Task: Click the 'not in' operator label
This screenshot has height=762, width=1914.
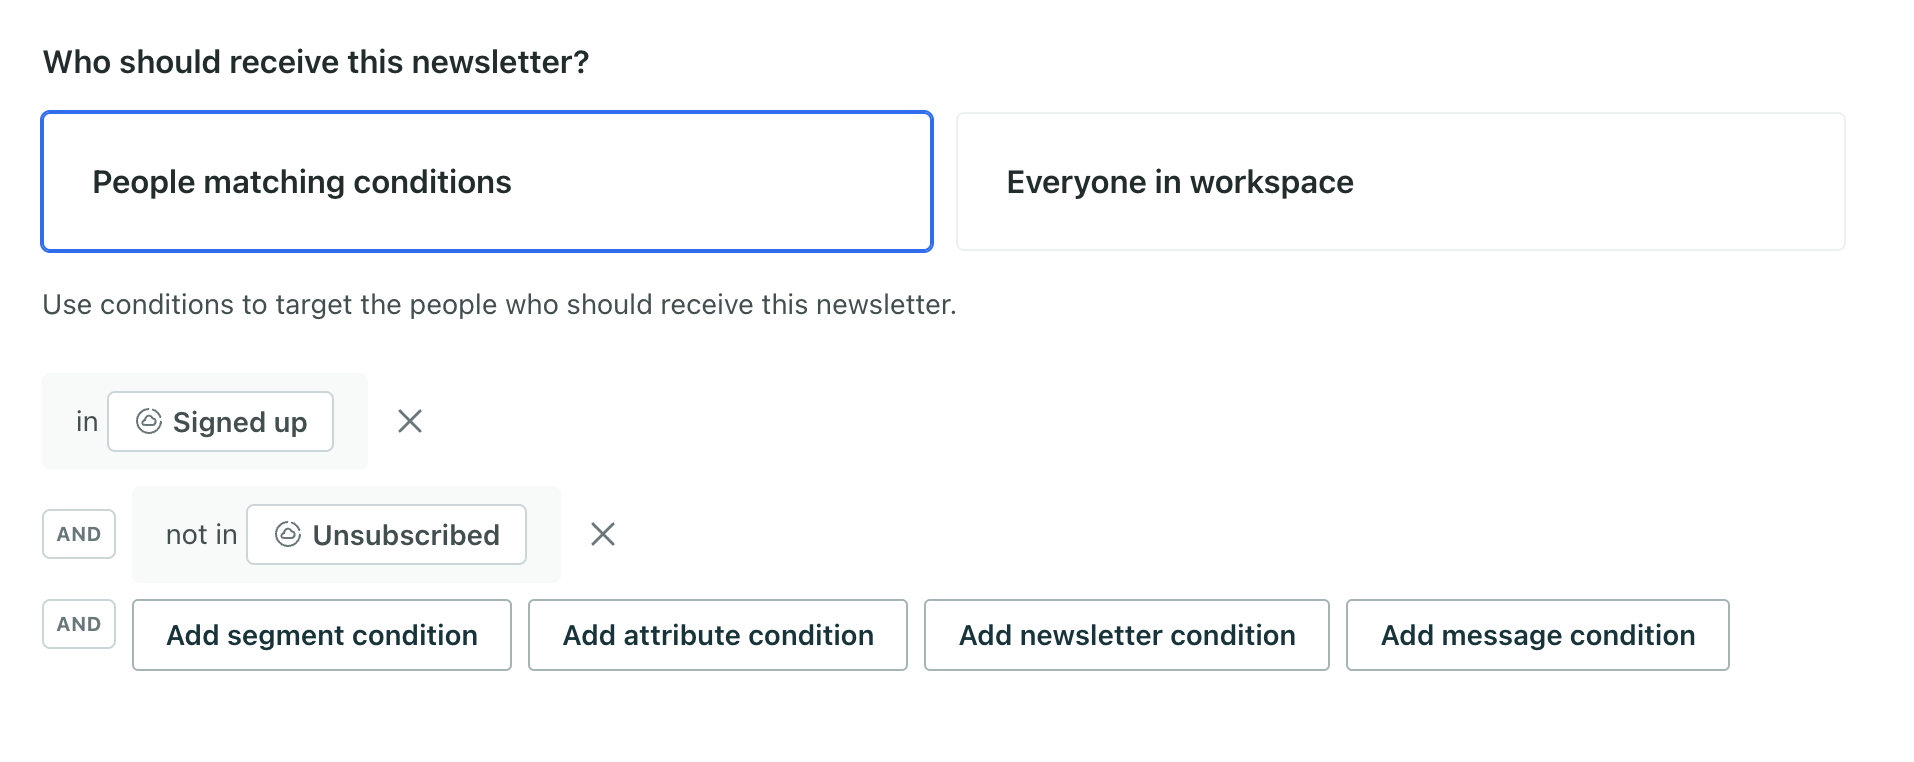Action: 201,535
